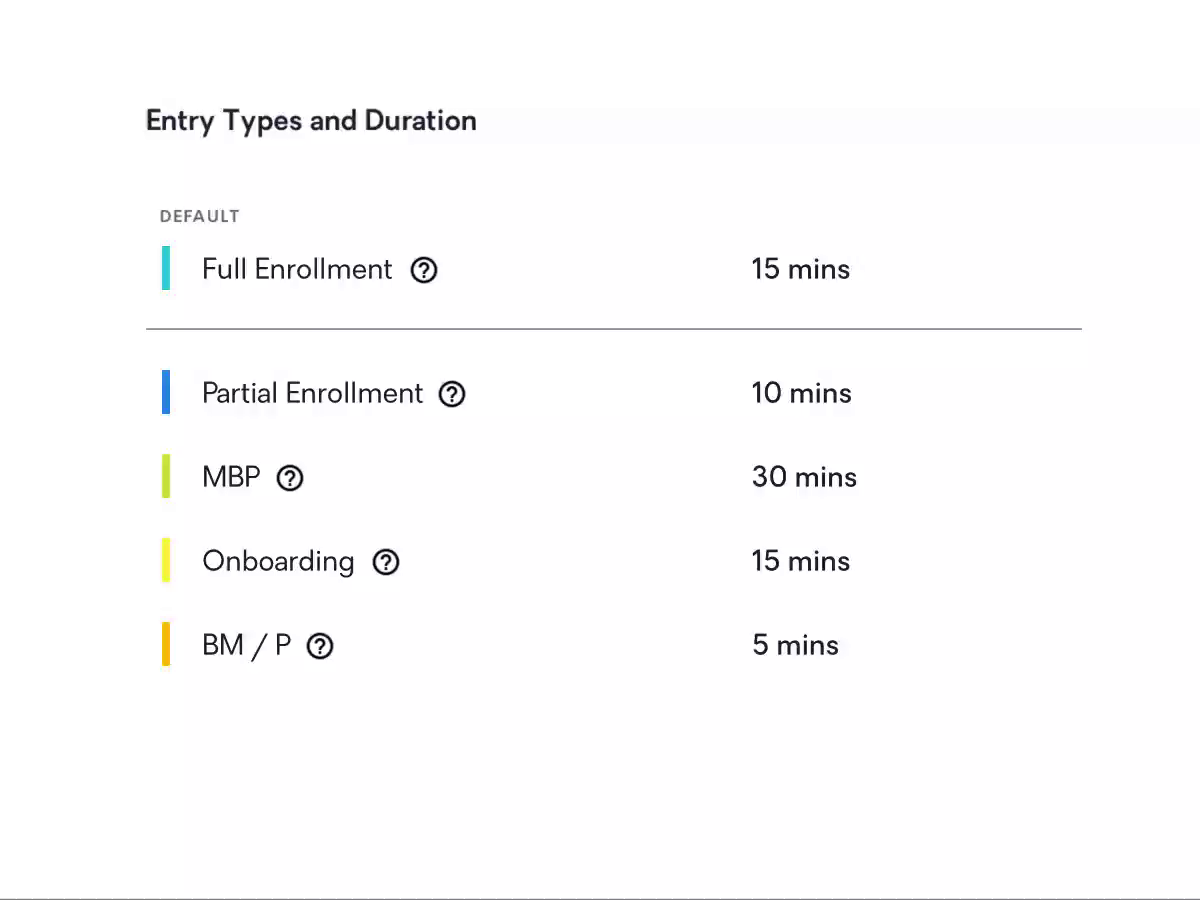The height and width of the screenshot is (900, 1200).
Task: Click the green color indicator for MBP
Action: click(166, 476)
